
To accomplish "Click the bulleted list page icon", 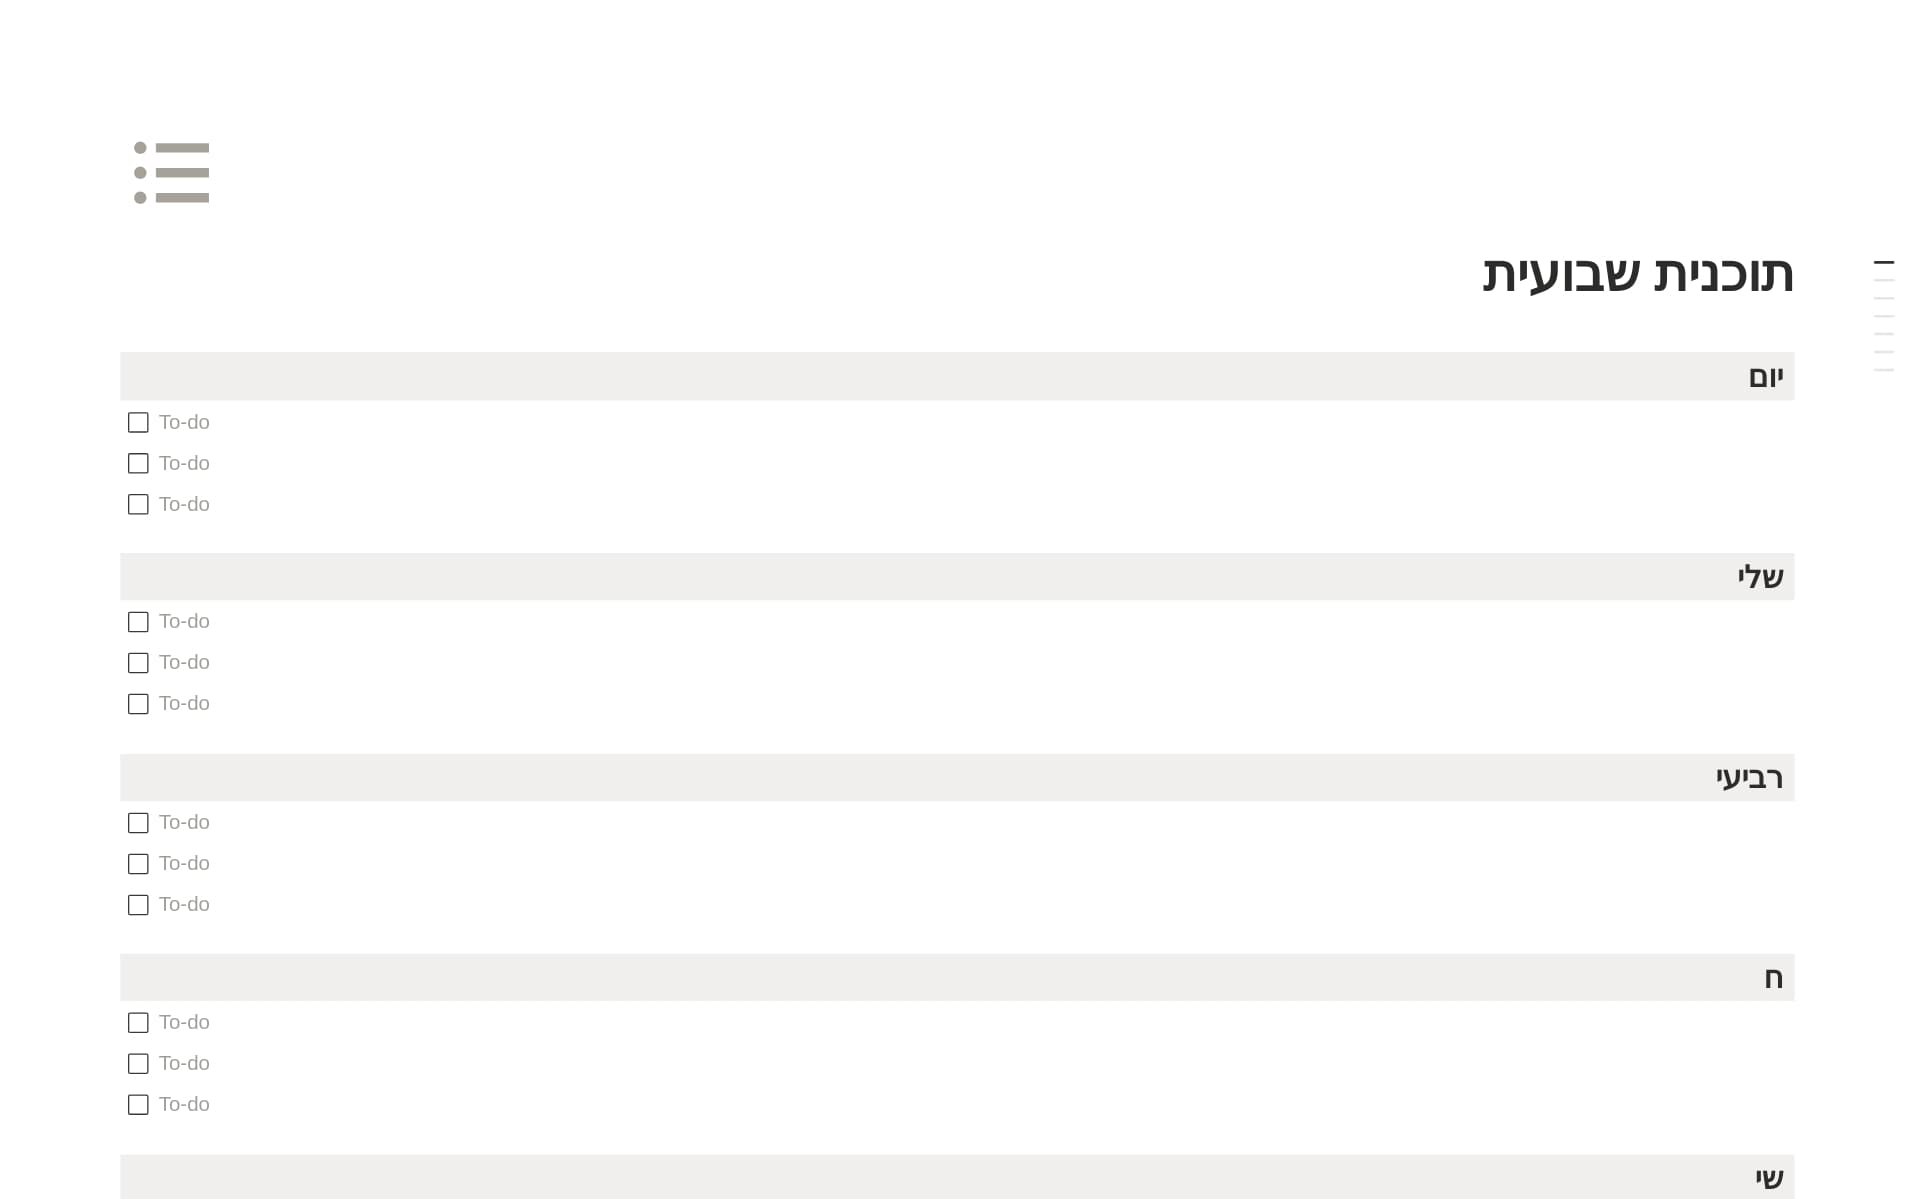I will pyautogui.click(x=172, y=173).
